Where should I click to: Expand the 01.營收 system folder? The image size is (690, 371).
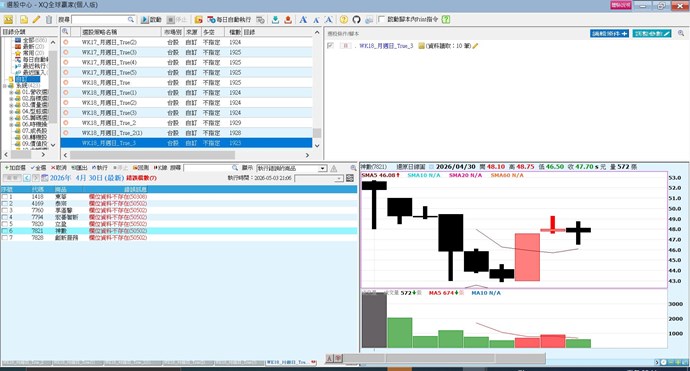pyautogui.click(x=11, y=92)
